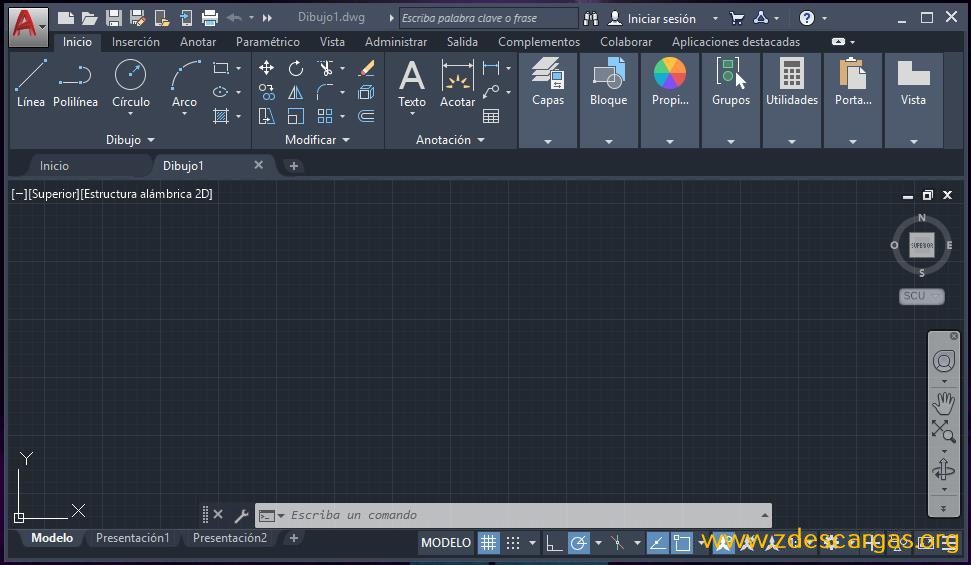The image size is (971, 565).
Task: Expand the Dibujo panel
Action: (130, 140)
